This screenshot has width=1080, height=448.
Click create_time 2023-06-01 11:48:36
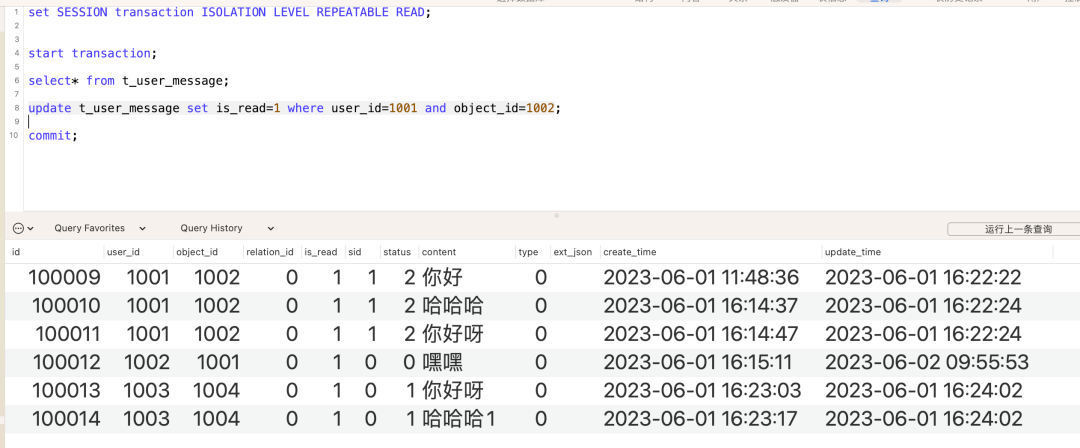(701, 278)
